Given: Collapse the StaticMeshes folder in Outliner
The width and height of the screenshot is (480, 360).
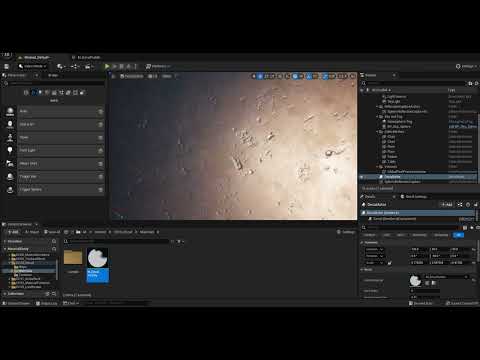Looking at the screenshot, I should coord(377,132).
